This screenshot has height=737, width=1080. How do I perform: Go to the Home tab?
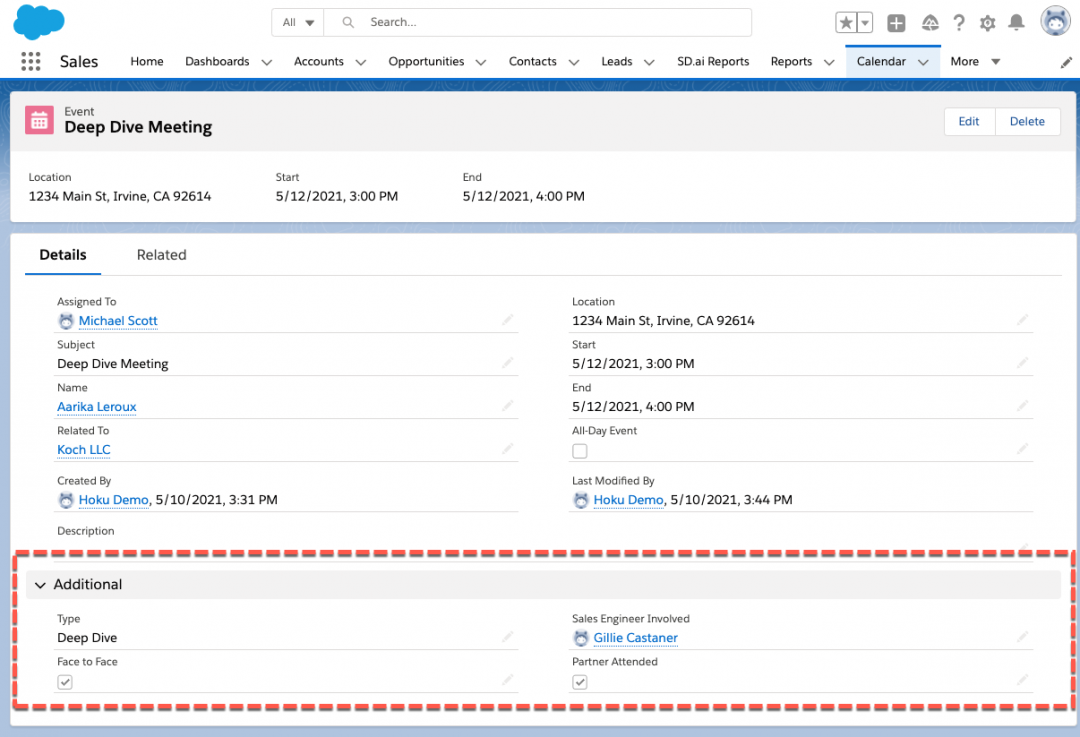coord(147,61)
